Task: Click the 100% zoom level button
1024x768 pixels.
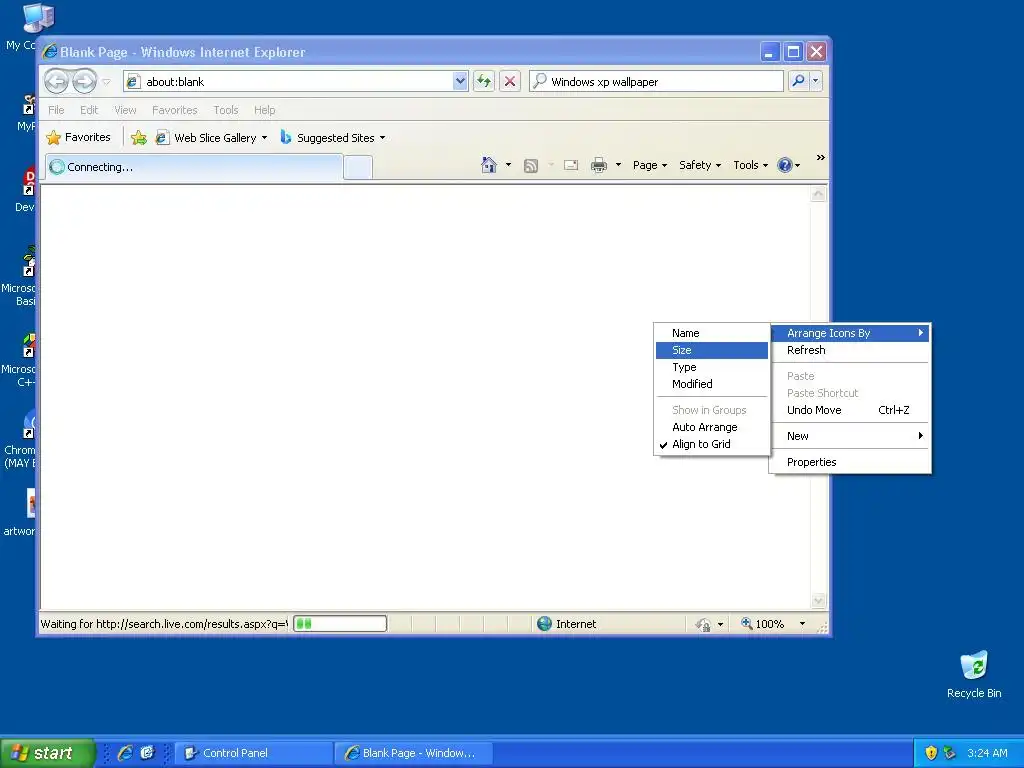Action: tap(763, 624)
